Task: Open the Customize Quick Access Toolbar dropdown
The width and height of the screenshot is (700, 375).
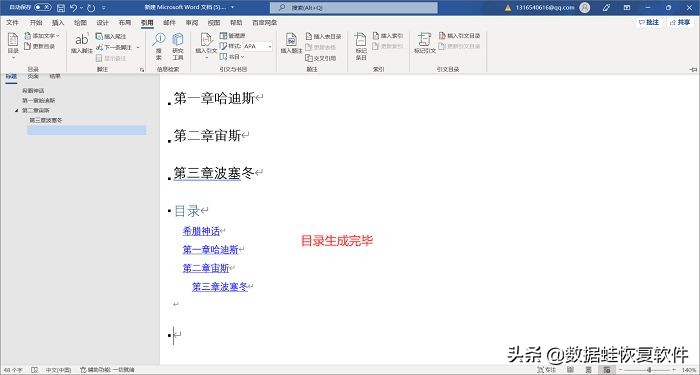Action: 104,8
